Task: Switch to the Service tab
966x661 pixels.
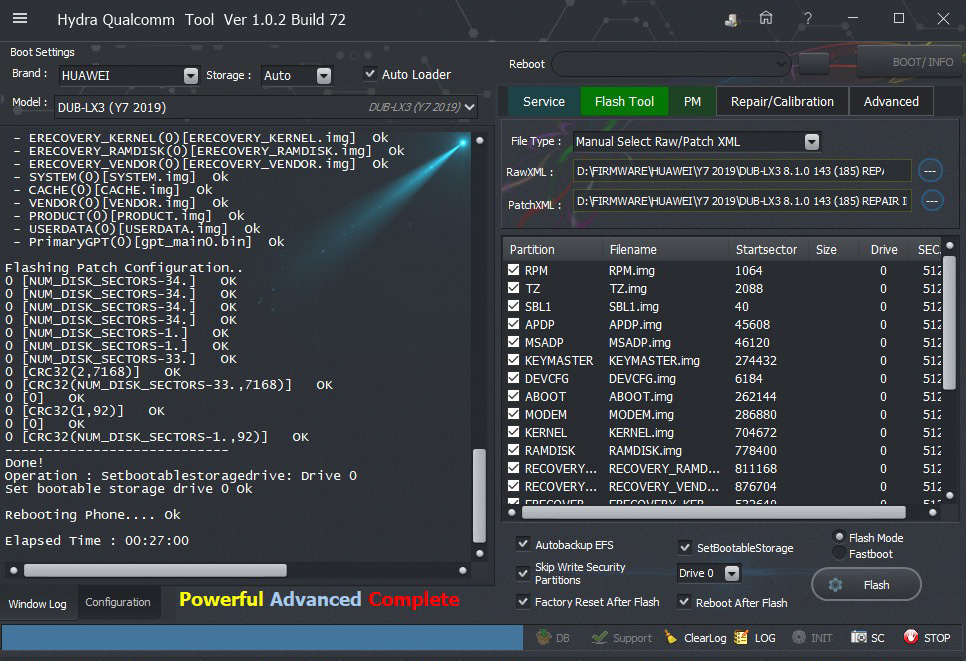Action: tap(544, 102)
